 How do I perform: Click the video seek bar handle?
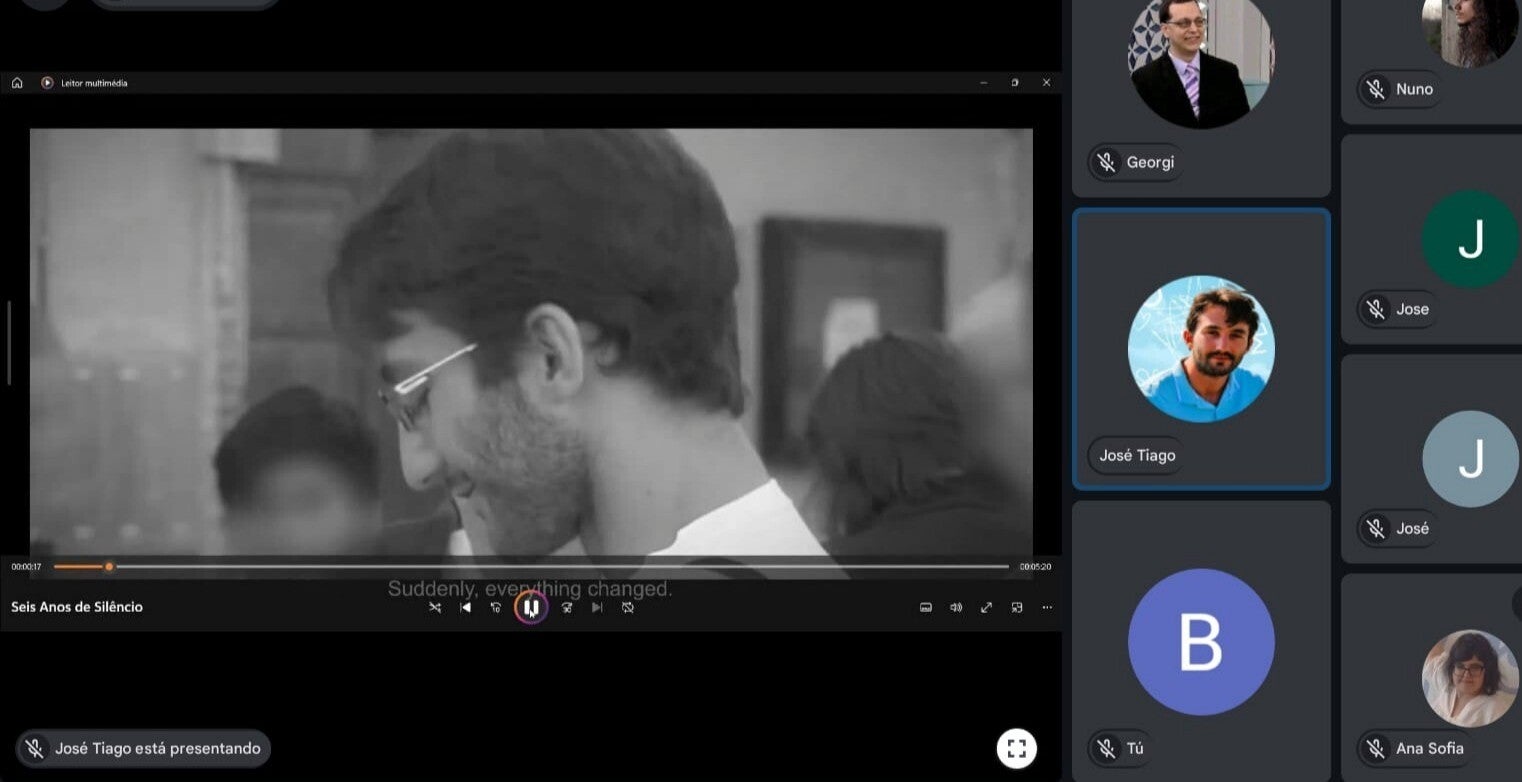[109, 567]
